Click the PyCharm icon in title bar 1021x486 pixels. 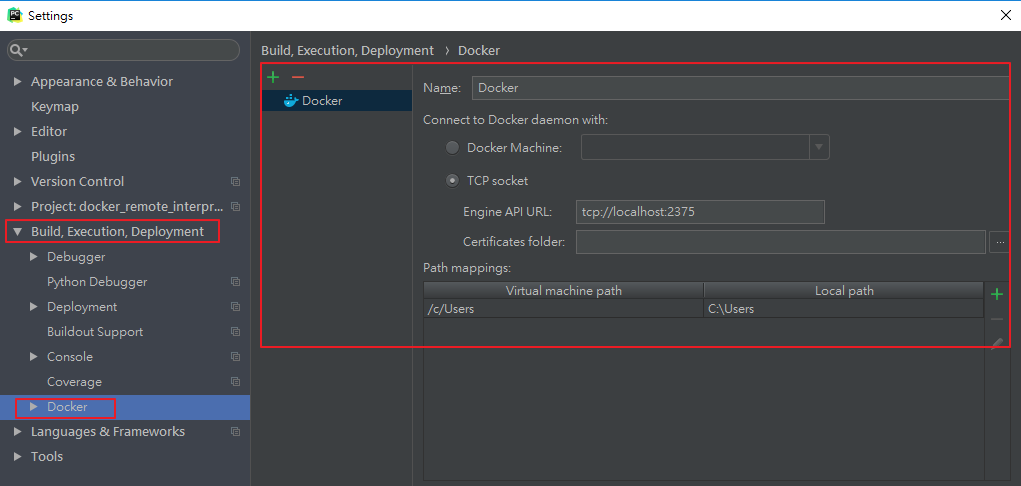tap(15, 15)
